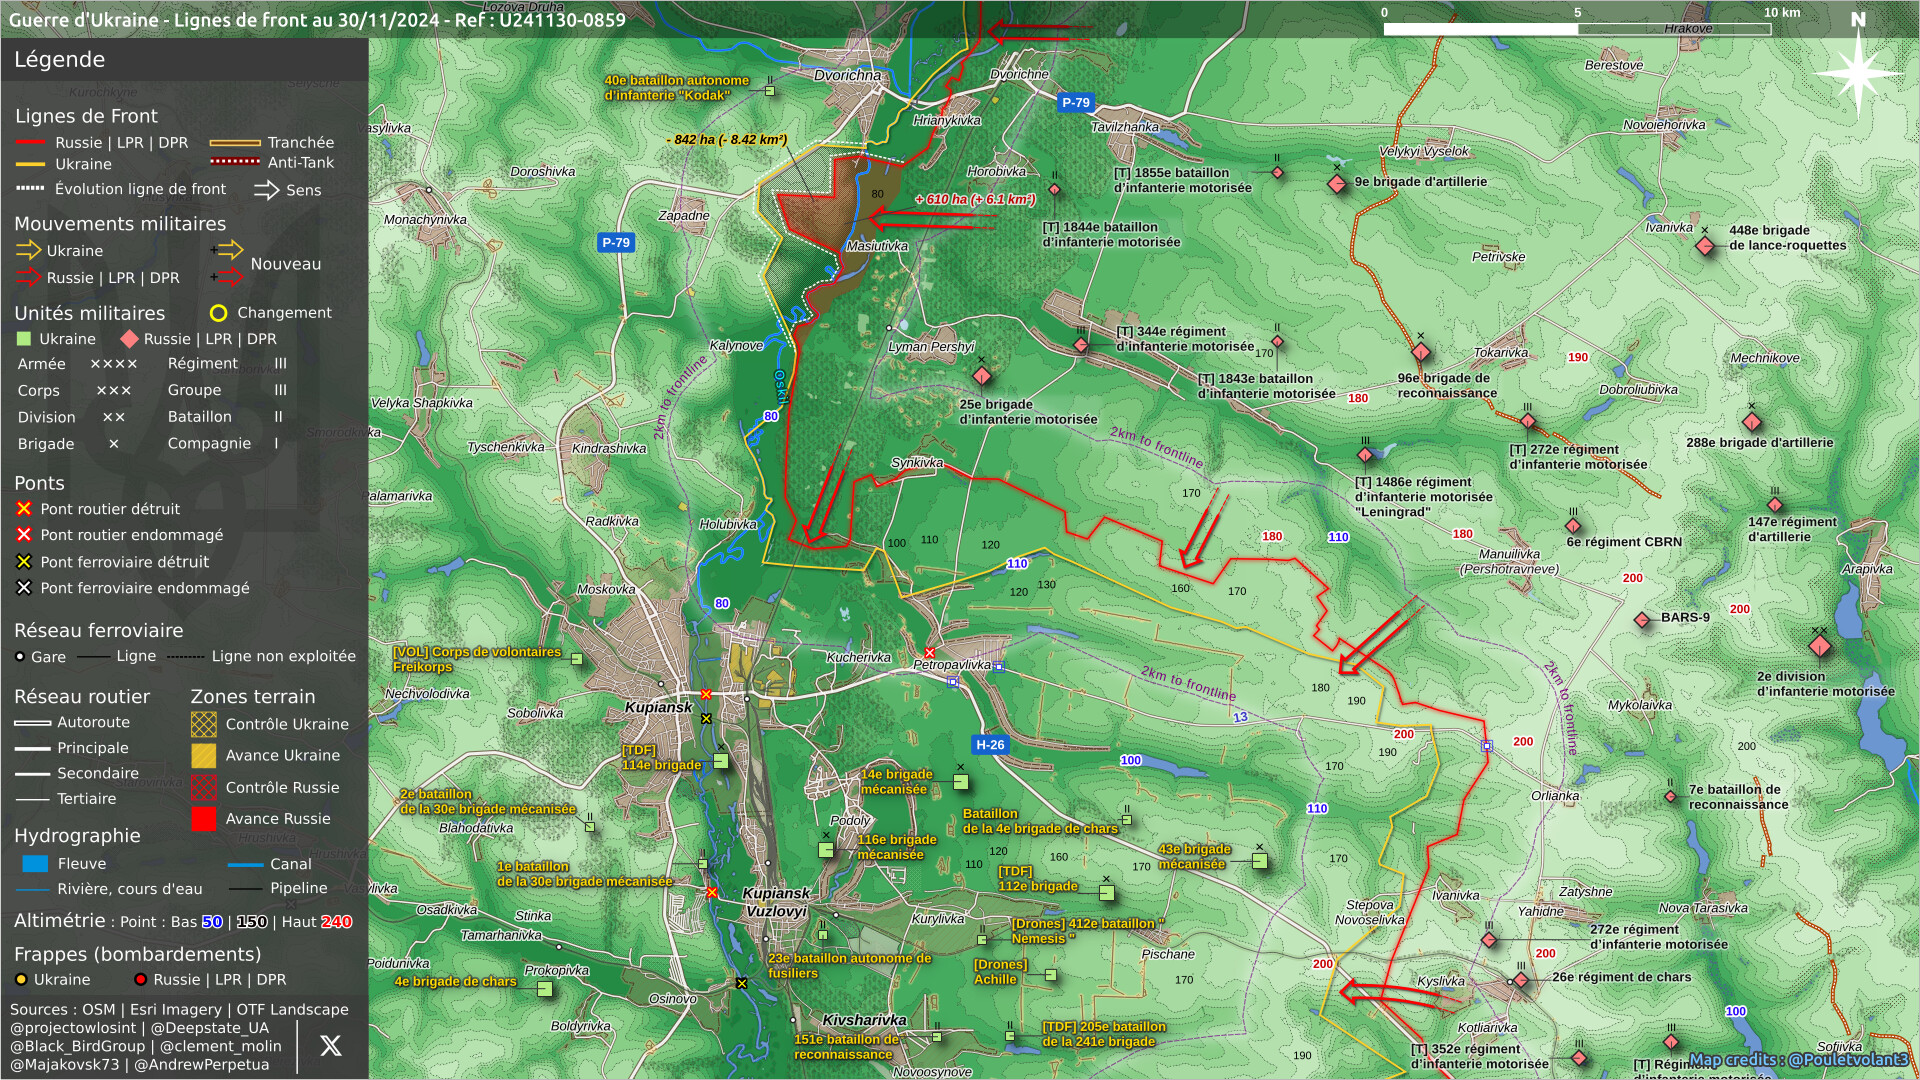Click the 9e brigade d'artillerie diamond marker

coord(1337,184)
